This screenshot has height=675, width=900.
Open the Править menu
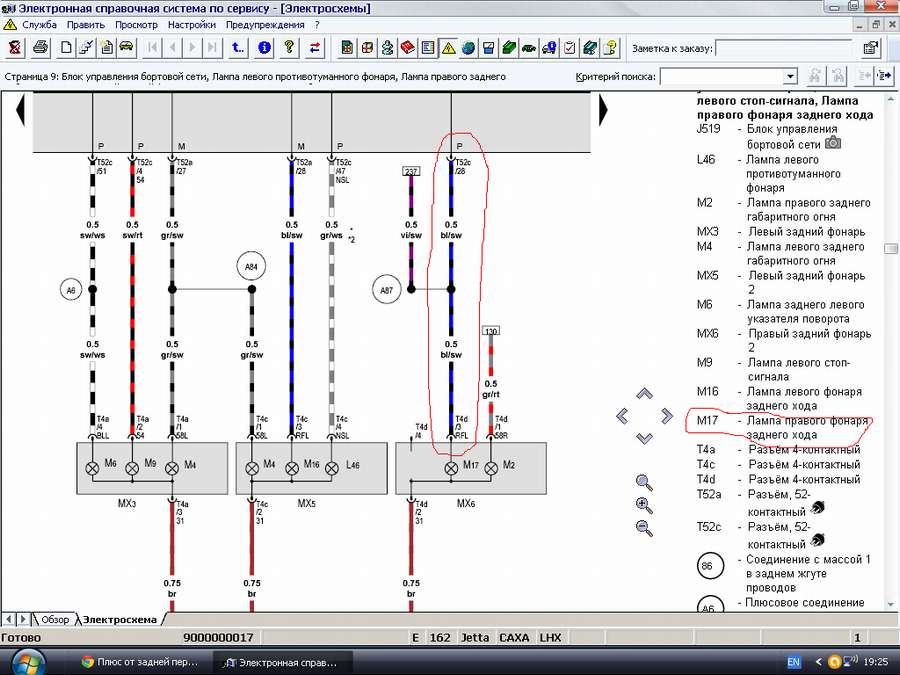86,25
